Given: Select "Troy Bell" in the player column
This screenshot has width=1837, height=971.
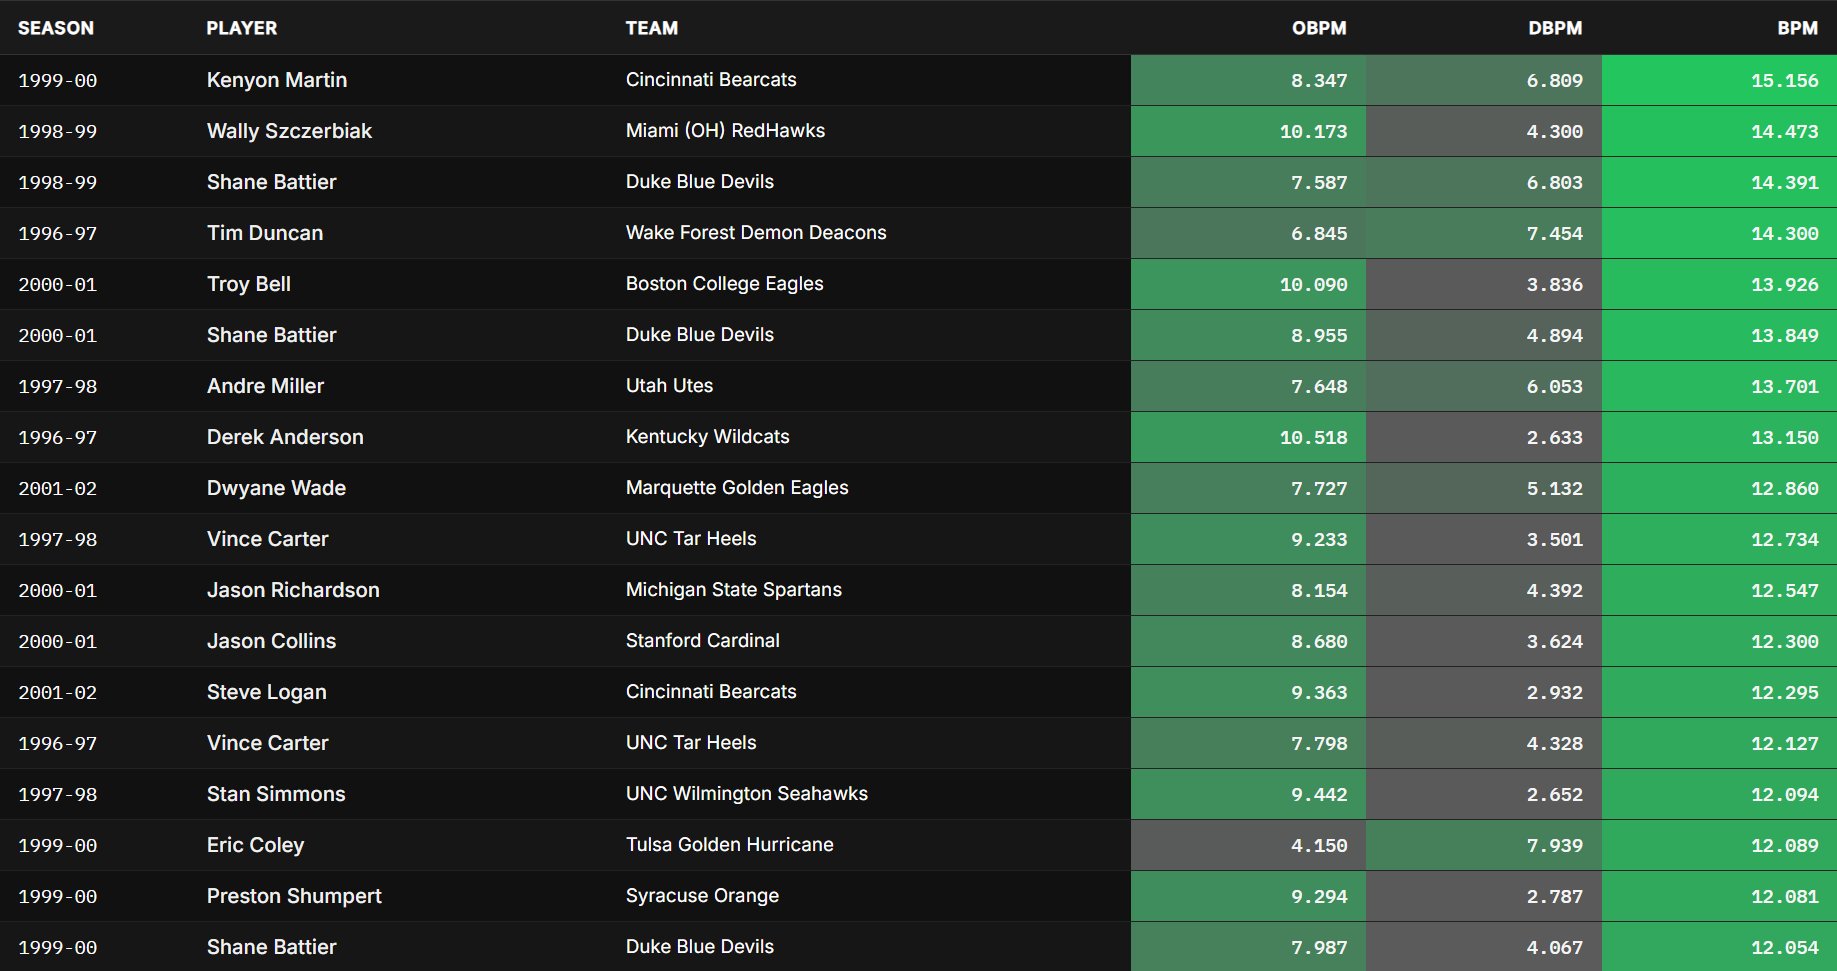Looking at the screenshot, I should pos(249,284).
